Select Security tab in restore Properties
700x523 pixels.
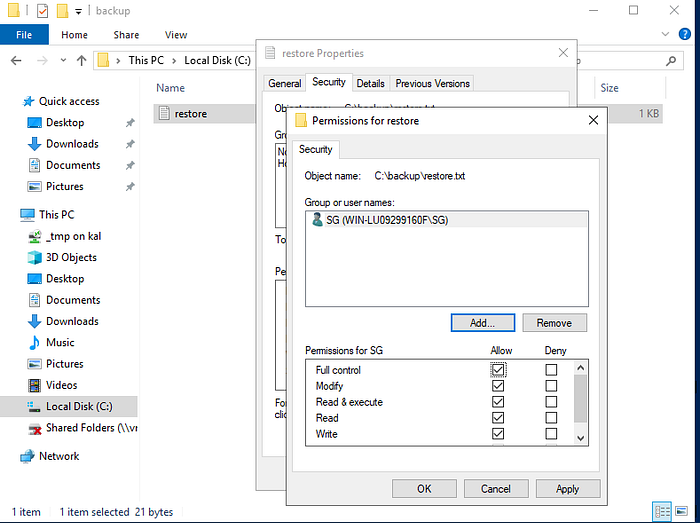click(x=329, y=82)
